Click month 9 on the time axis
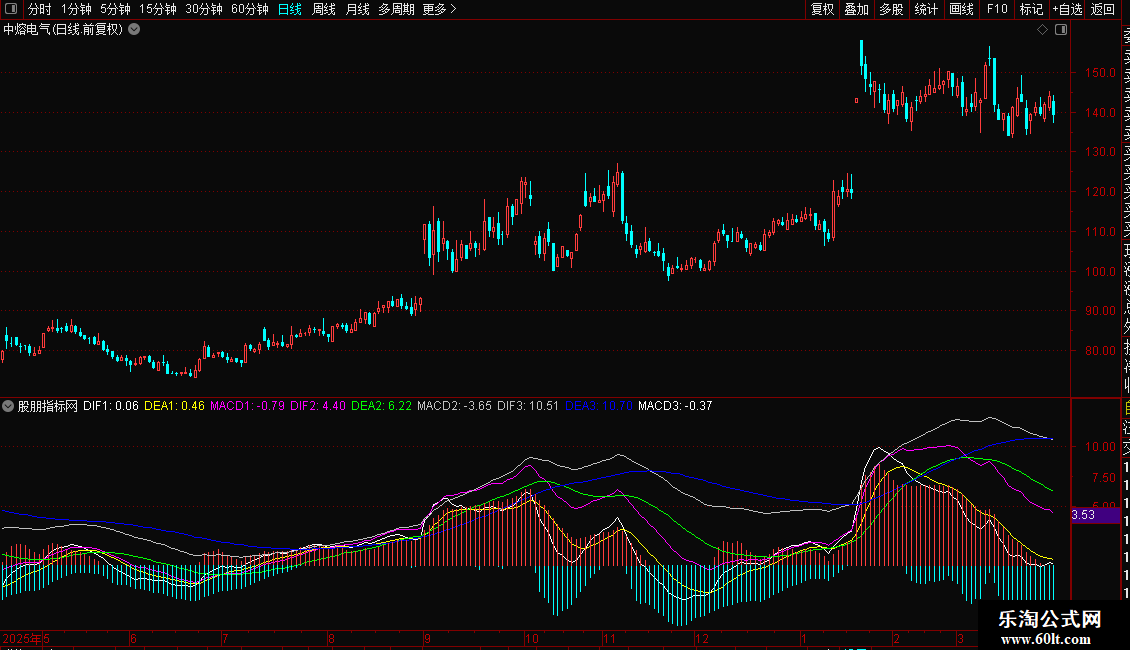The image size is (1130, 650). point(427,638)
